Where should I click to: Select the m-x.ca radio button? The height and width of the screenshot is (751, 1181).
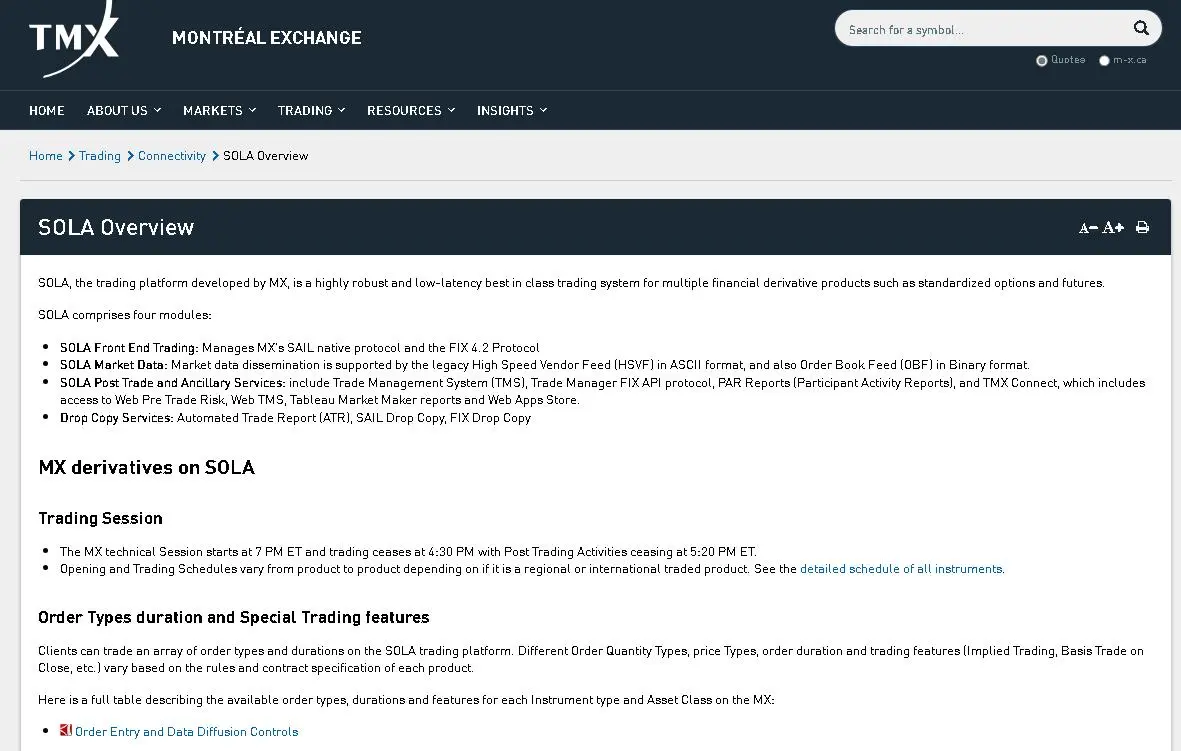click(1104, 60)
